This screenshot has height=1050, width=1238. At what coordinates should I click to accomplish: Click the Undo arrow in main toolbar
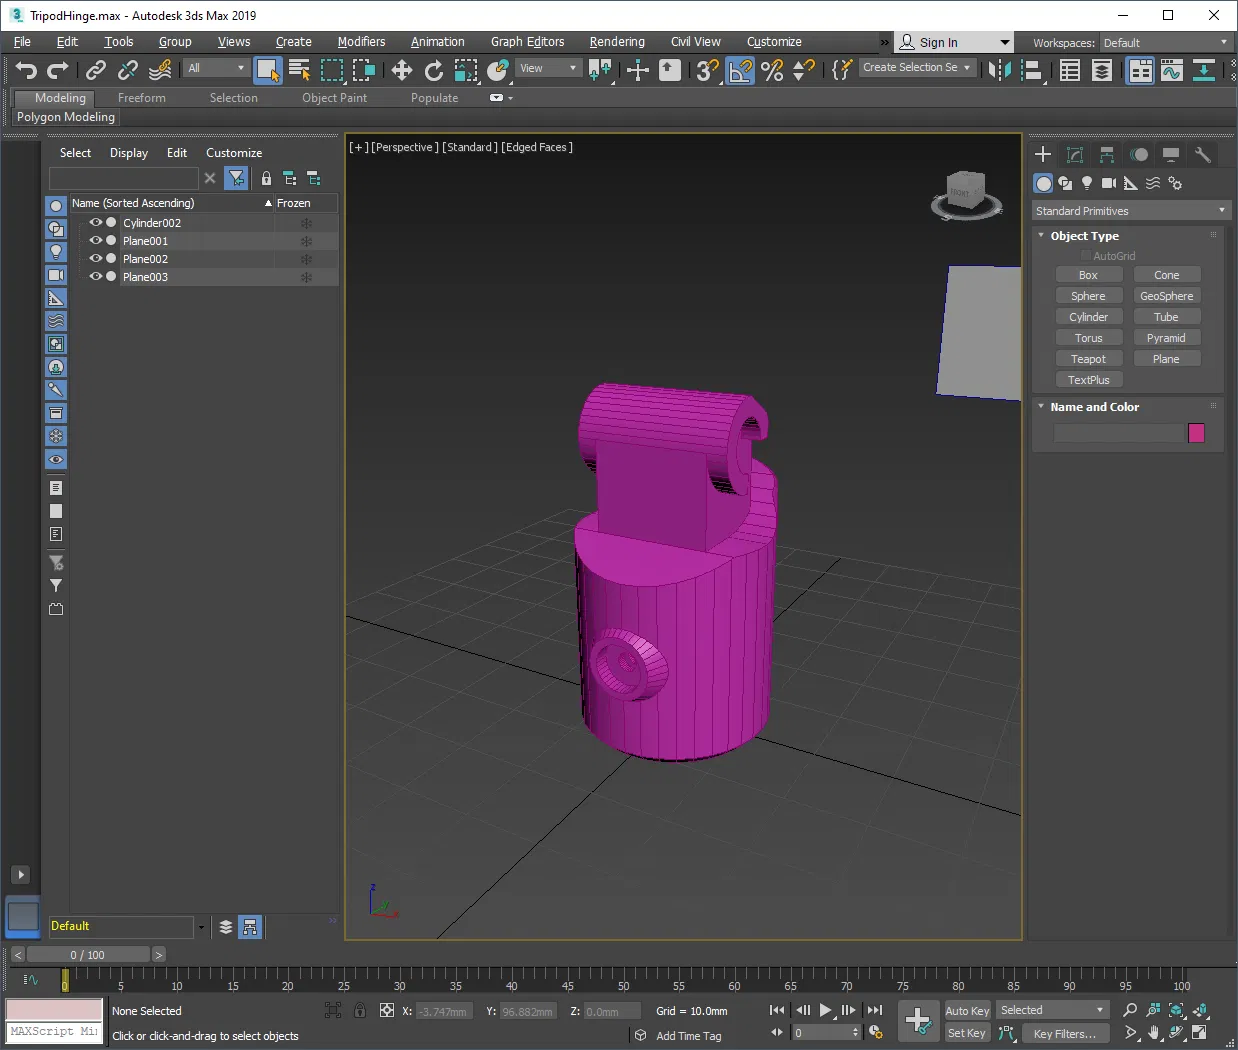[26, 70]
